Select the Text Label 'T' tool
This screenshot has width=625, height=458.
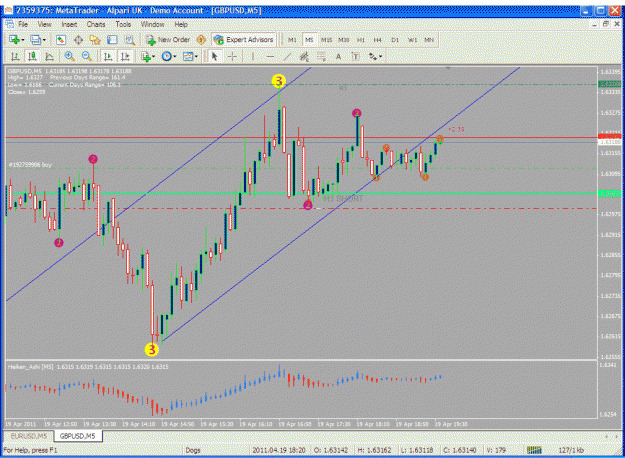click(355, 57)
